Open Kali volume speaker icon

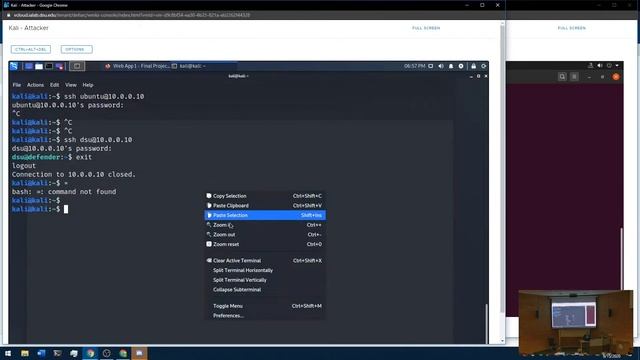(x=441, y=66)
